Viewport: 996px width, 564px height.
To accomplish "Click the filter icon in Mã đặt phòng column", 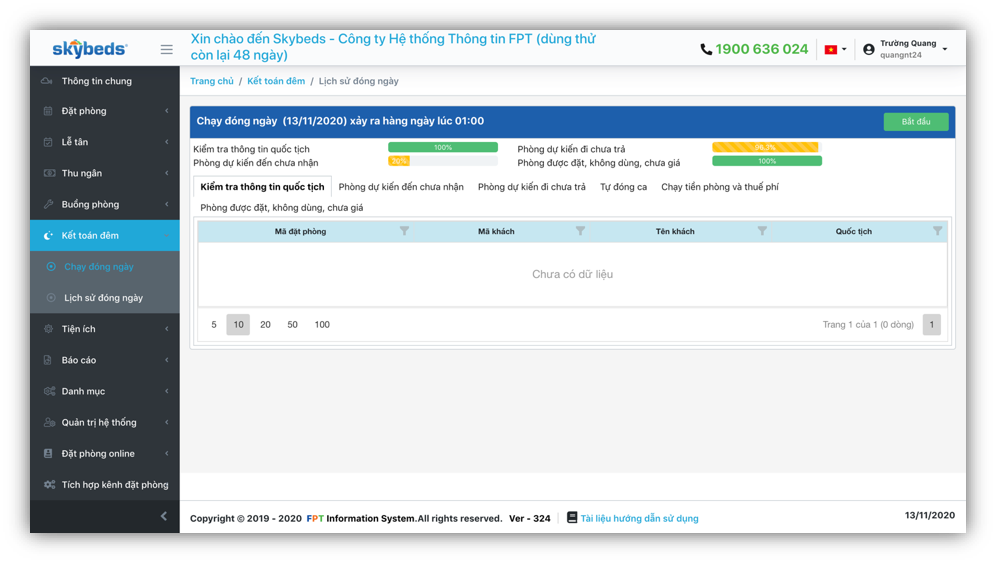I will point(404,231).
